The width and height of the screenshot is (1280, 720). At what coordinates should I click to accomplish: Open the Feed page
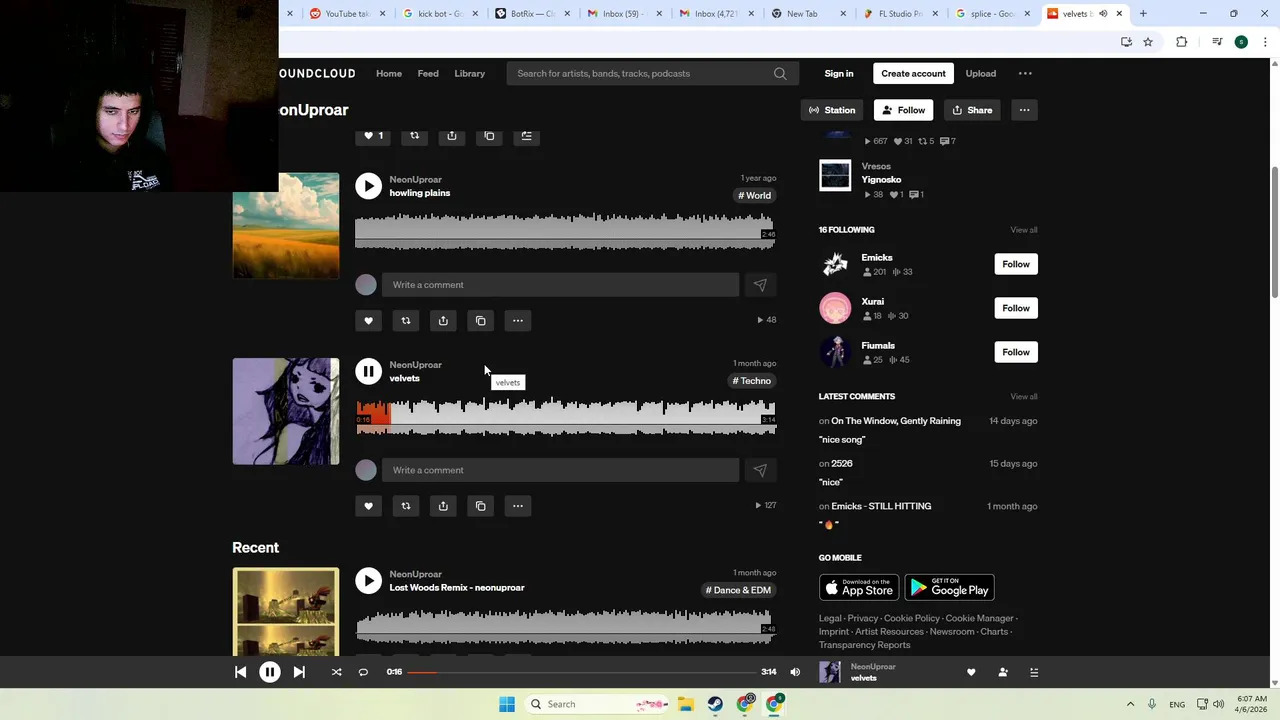point(428,73)
